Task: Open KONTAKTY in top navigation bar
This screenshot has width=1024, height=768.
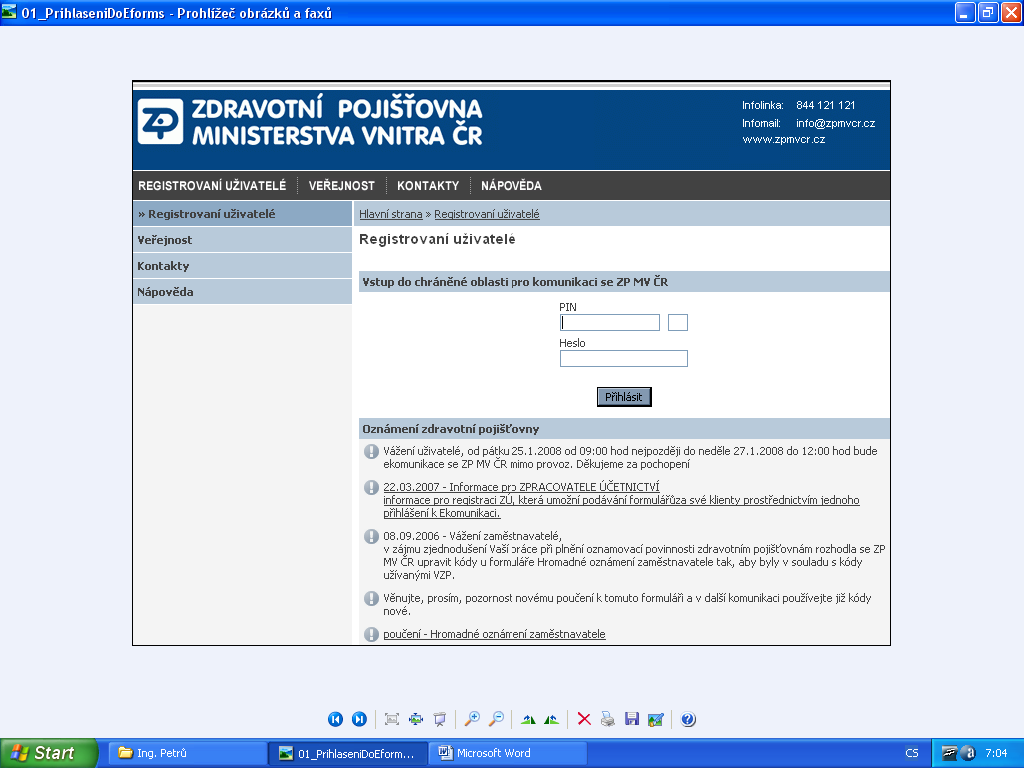Action: pos(428,185)
